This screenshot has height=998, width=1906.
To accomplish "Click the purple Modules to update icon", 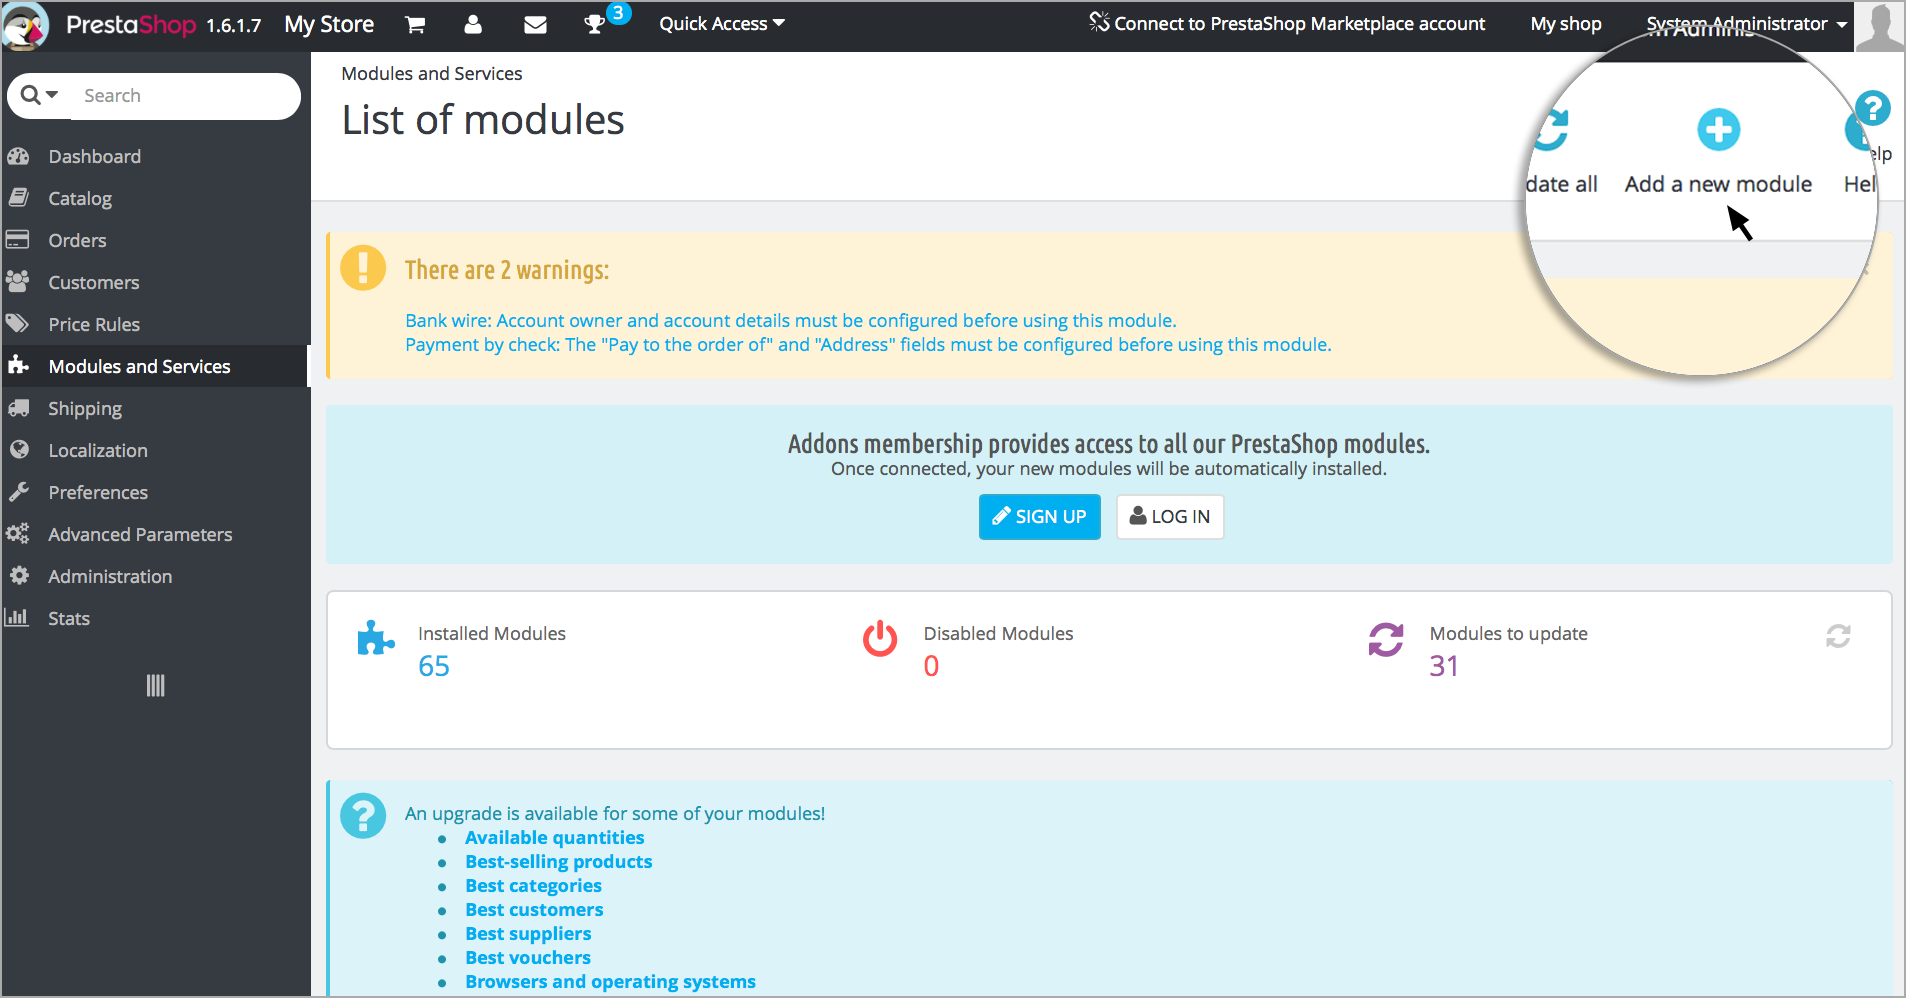I will [1386, 639].
